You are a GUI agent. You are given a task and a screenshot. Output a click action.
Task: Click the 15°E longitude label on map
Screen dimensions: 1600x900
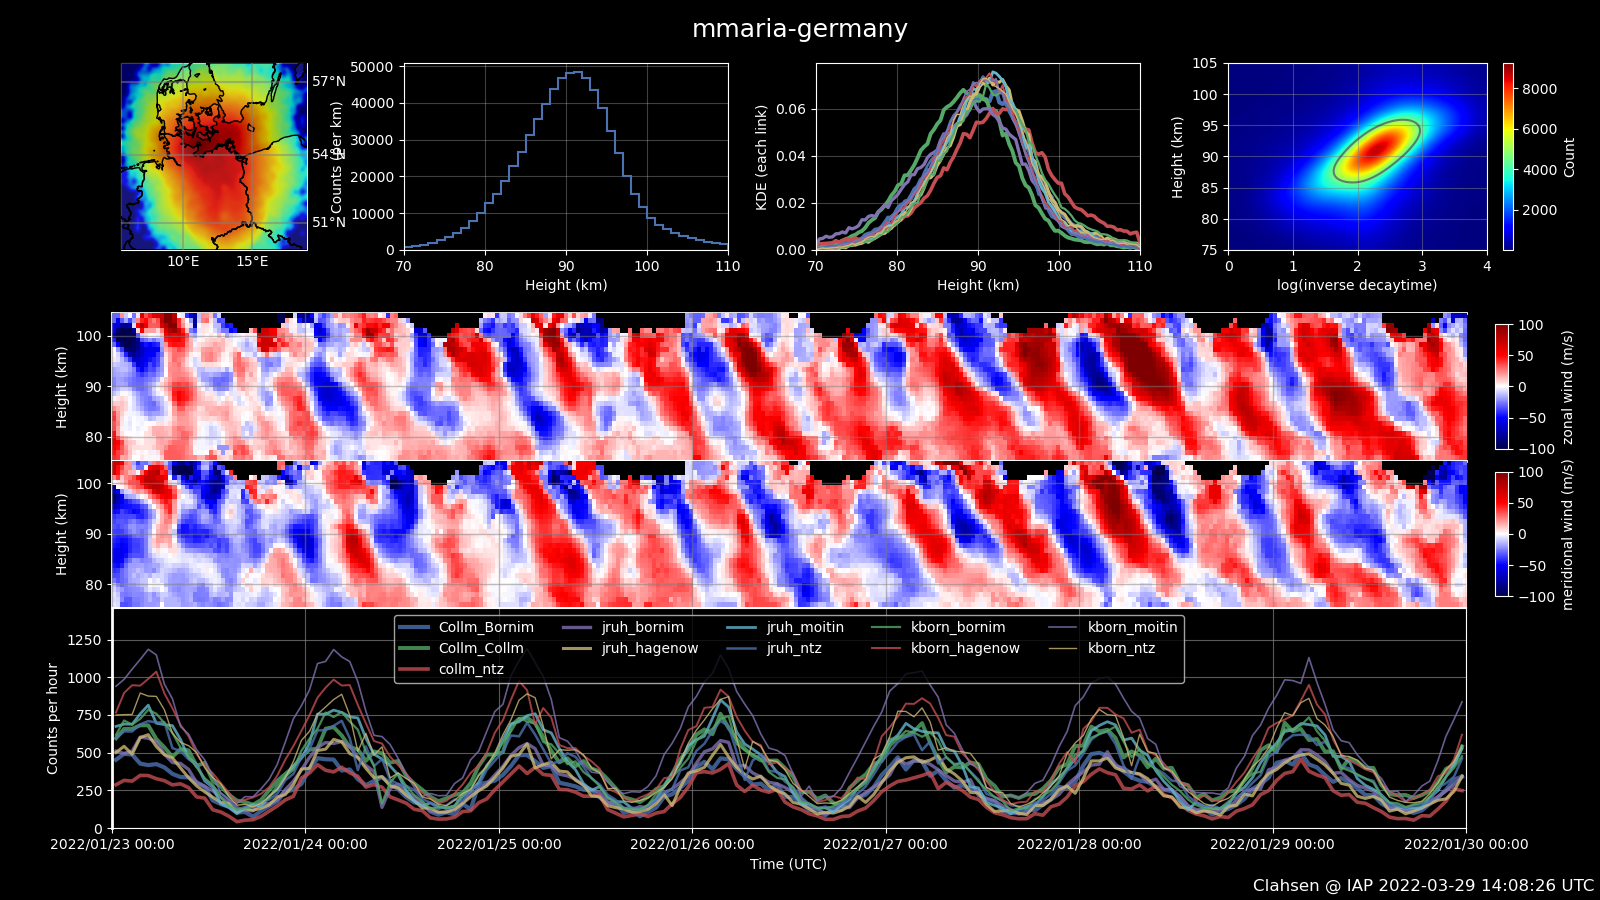(252, 262)
